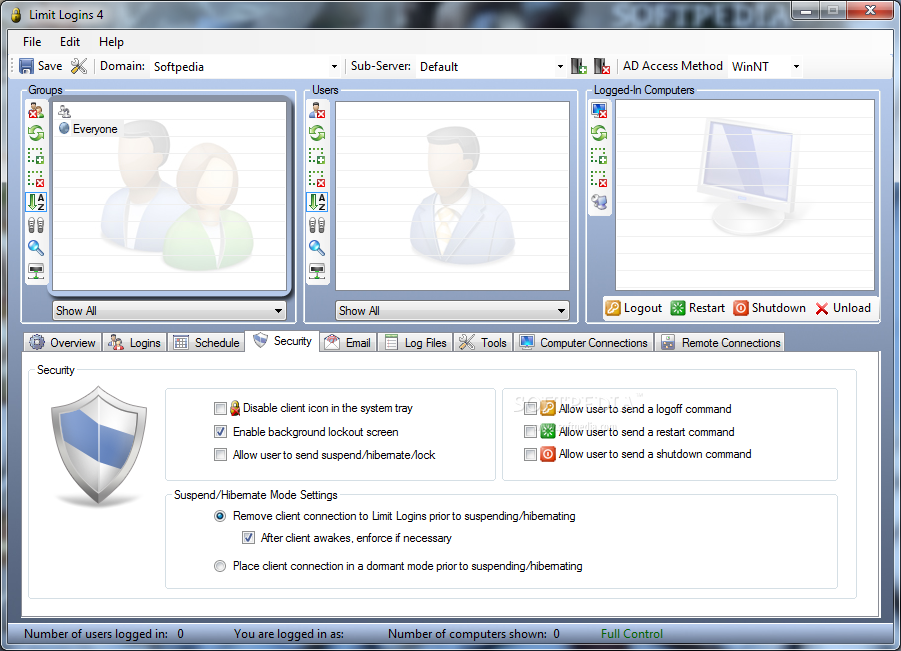
Task: Click the Full Control status text
Action: coord(632,634)
